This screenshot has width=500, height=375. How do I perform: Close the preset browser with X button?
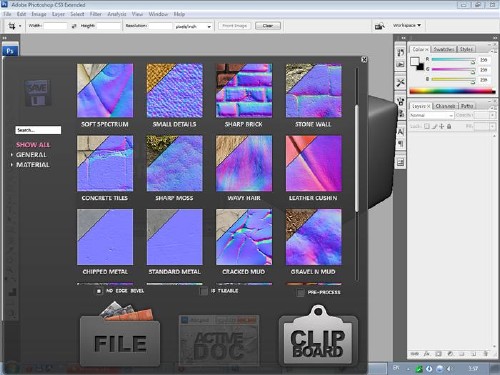pyautogui.click(x=364, y=59)
